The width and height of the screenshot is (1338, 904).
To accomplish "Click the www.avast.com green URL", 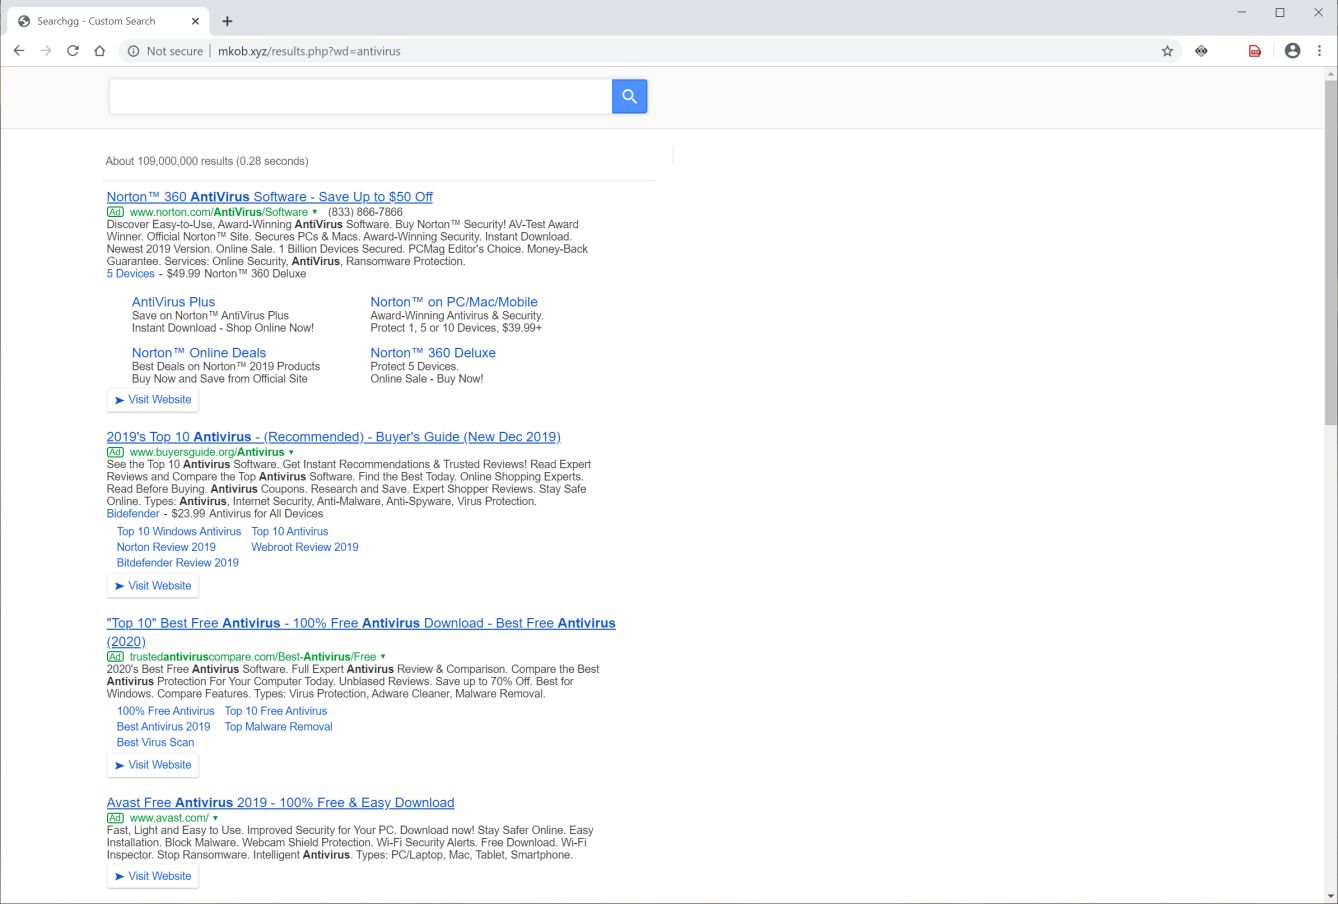I will (x=169, y=818).
